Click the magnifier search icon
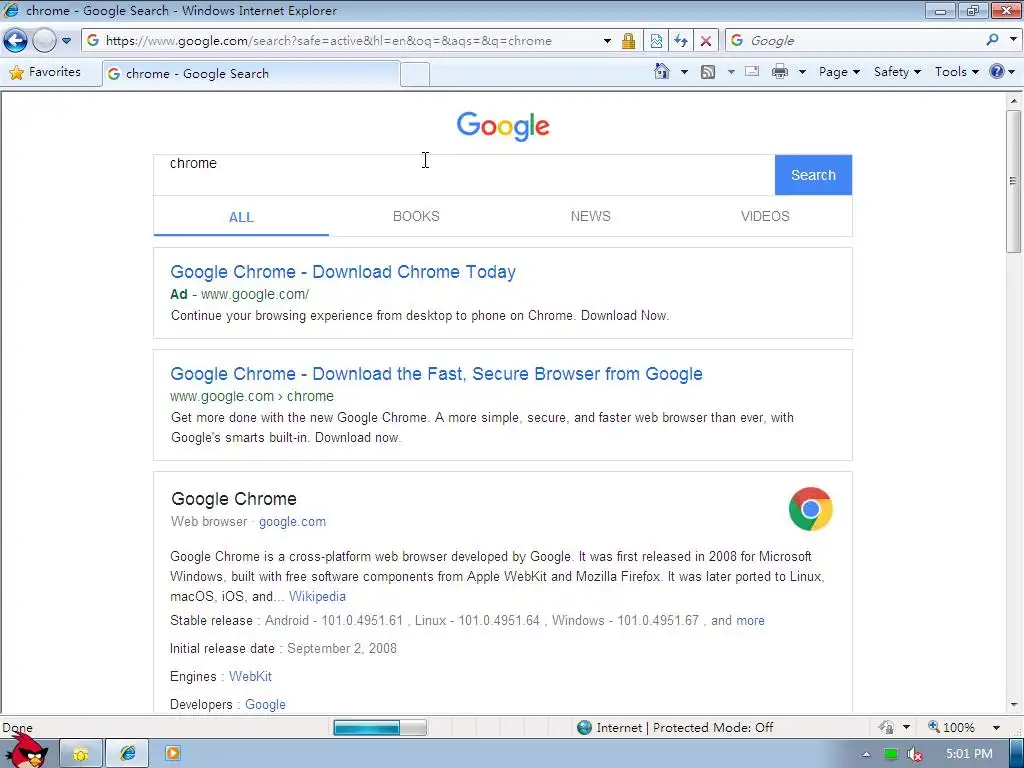 tap(993, 40)
